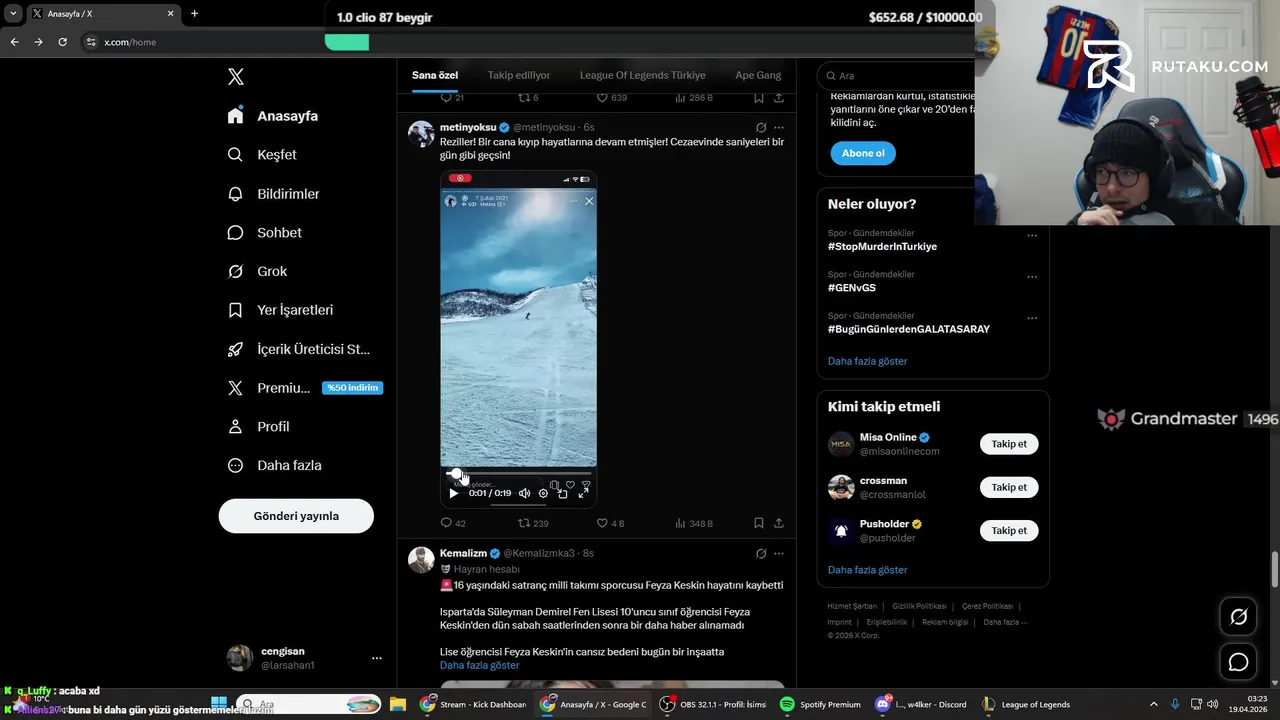Like metinyoksu post (4 B)
The width and height of the screenshot is (1280, 720).
coord(610,523)
